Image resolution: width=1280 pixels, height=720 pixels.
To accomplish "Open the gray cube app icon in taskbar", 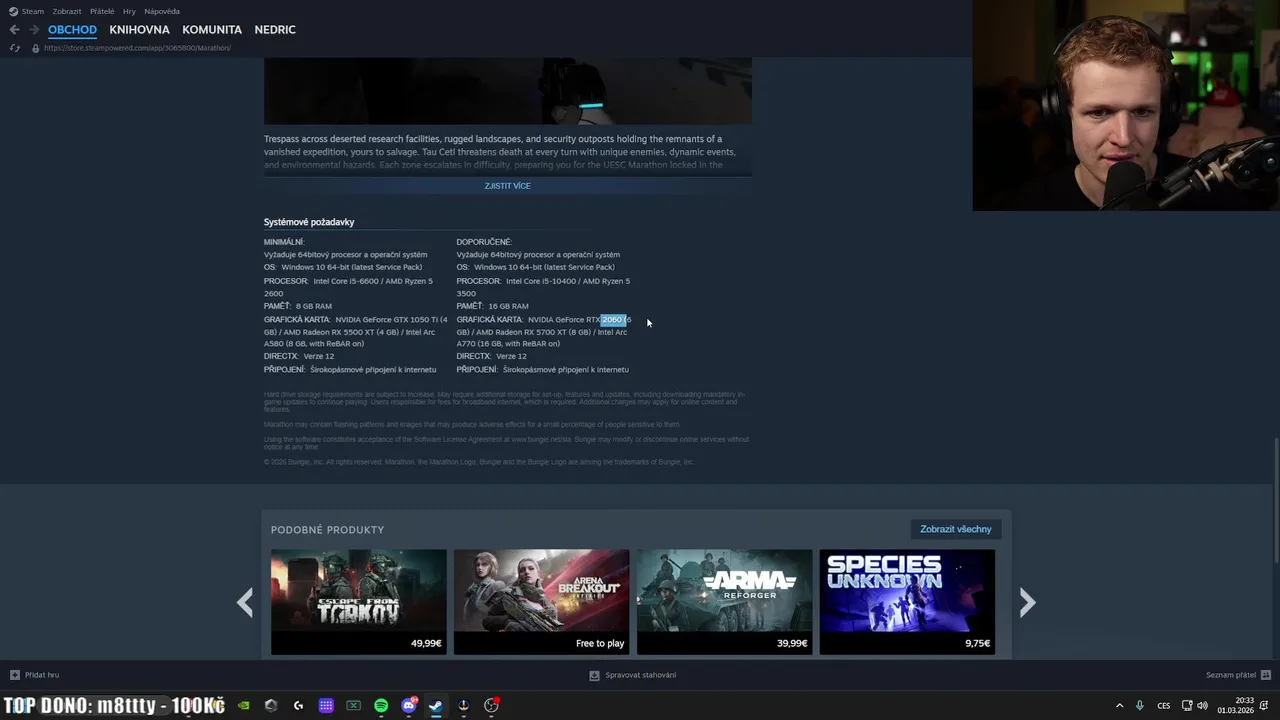I will coord(271,705).
